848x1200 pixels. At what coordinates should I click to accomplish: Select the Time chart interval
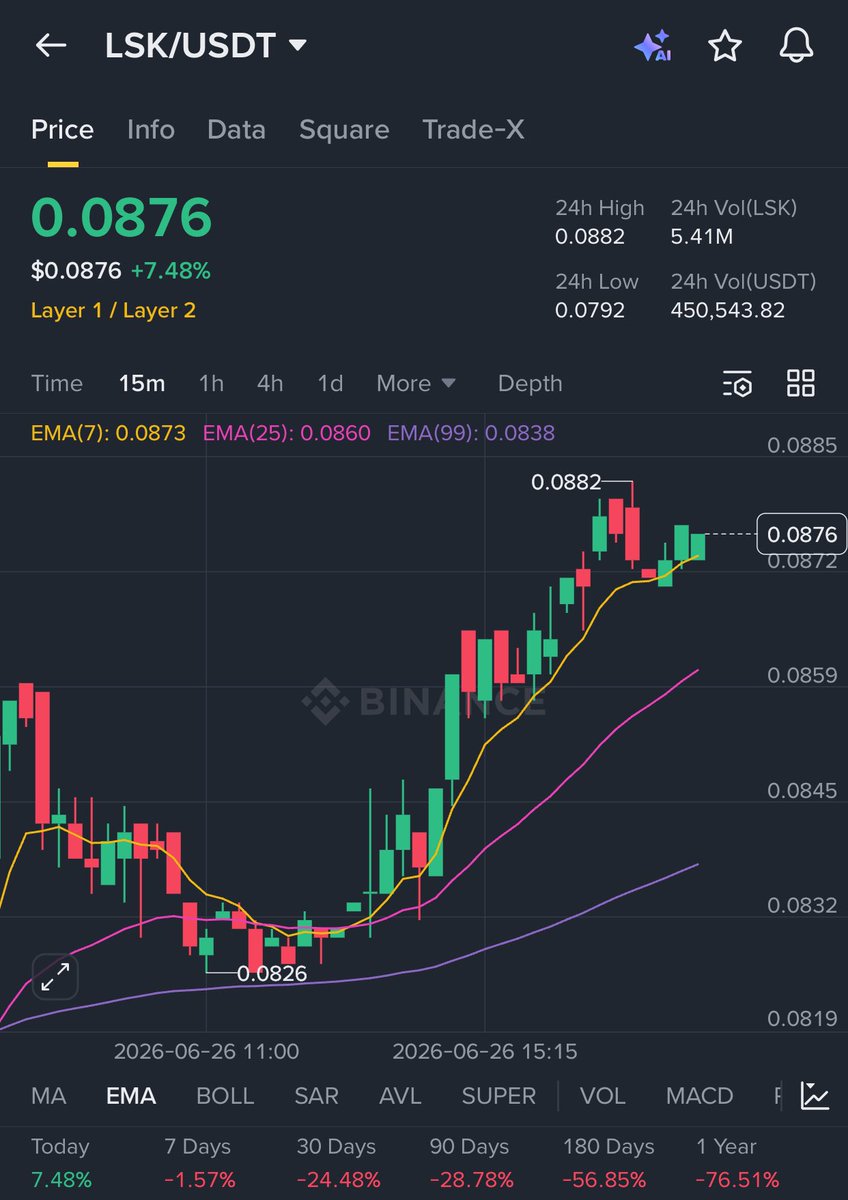57,383
